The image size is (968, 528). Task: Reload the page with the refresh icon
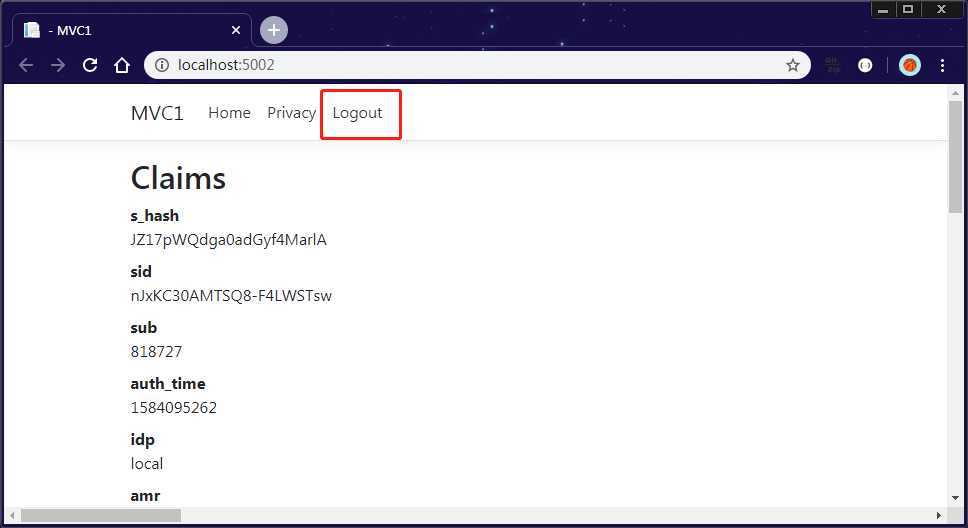[x=90, y=65]
